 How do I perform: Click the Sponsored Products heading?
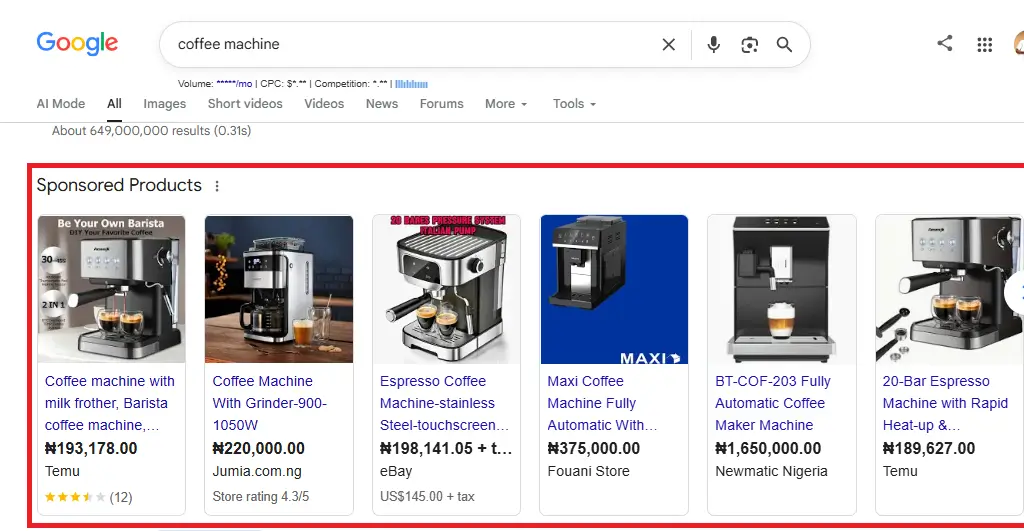click(119, 185)
